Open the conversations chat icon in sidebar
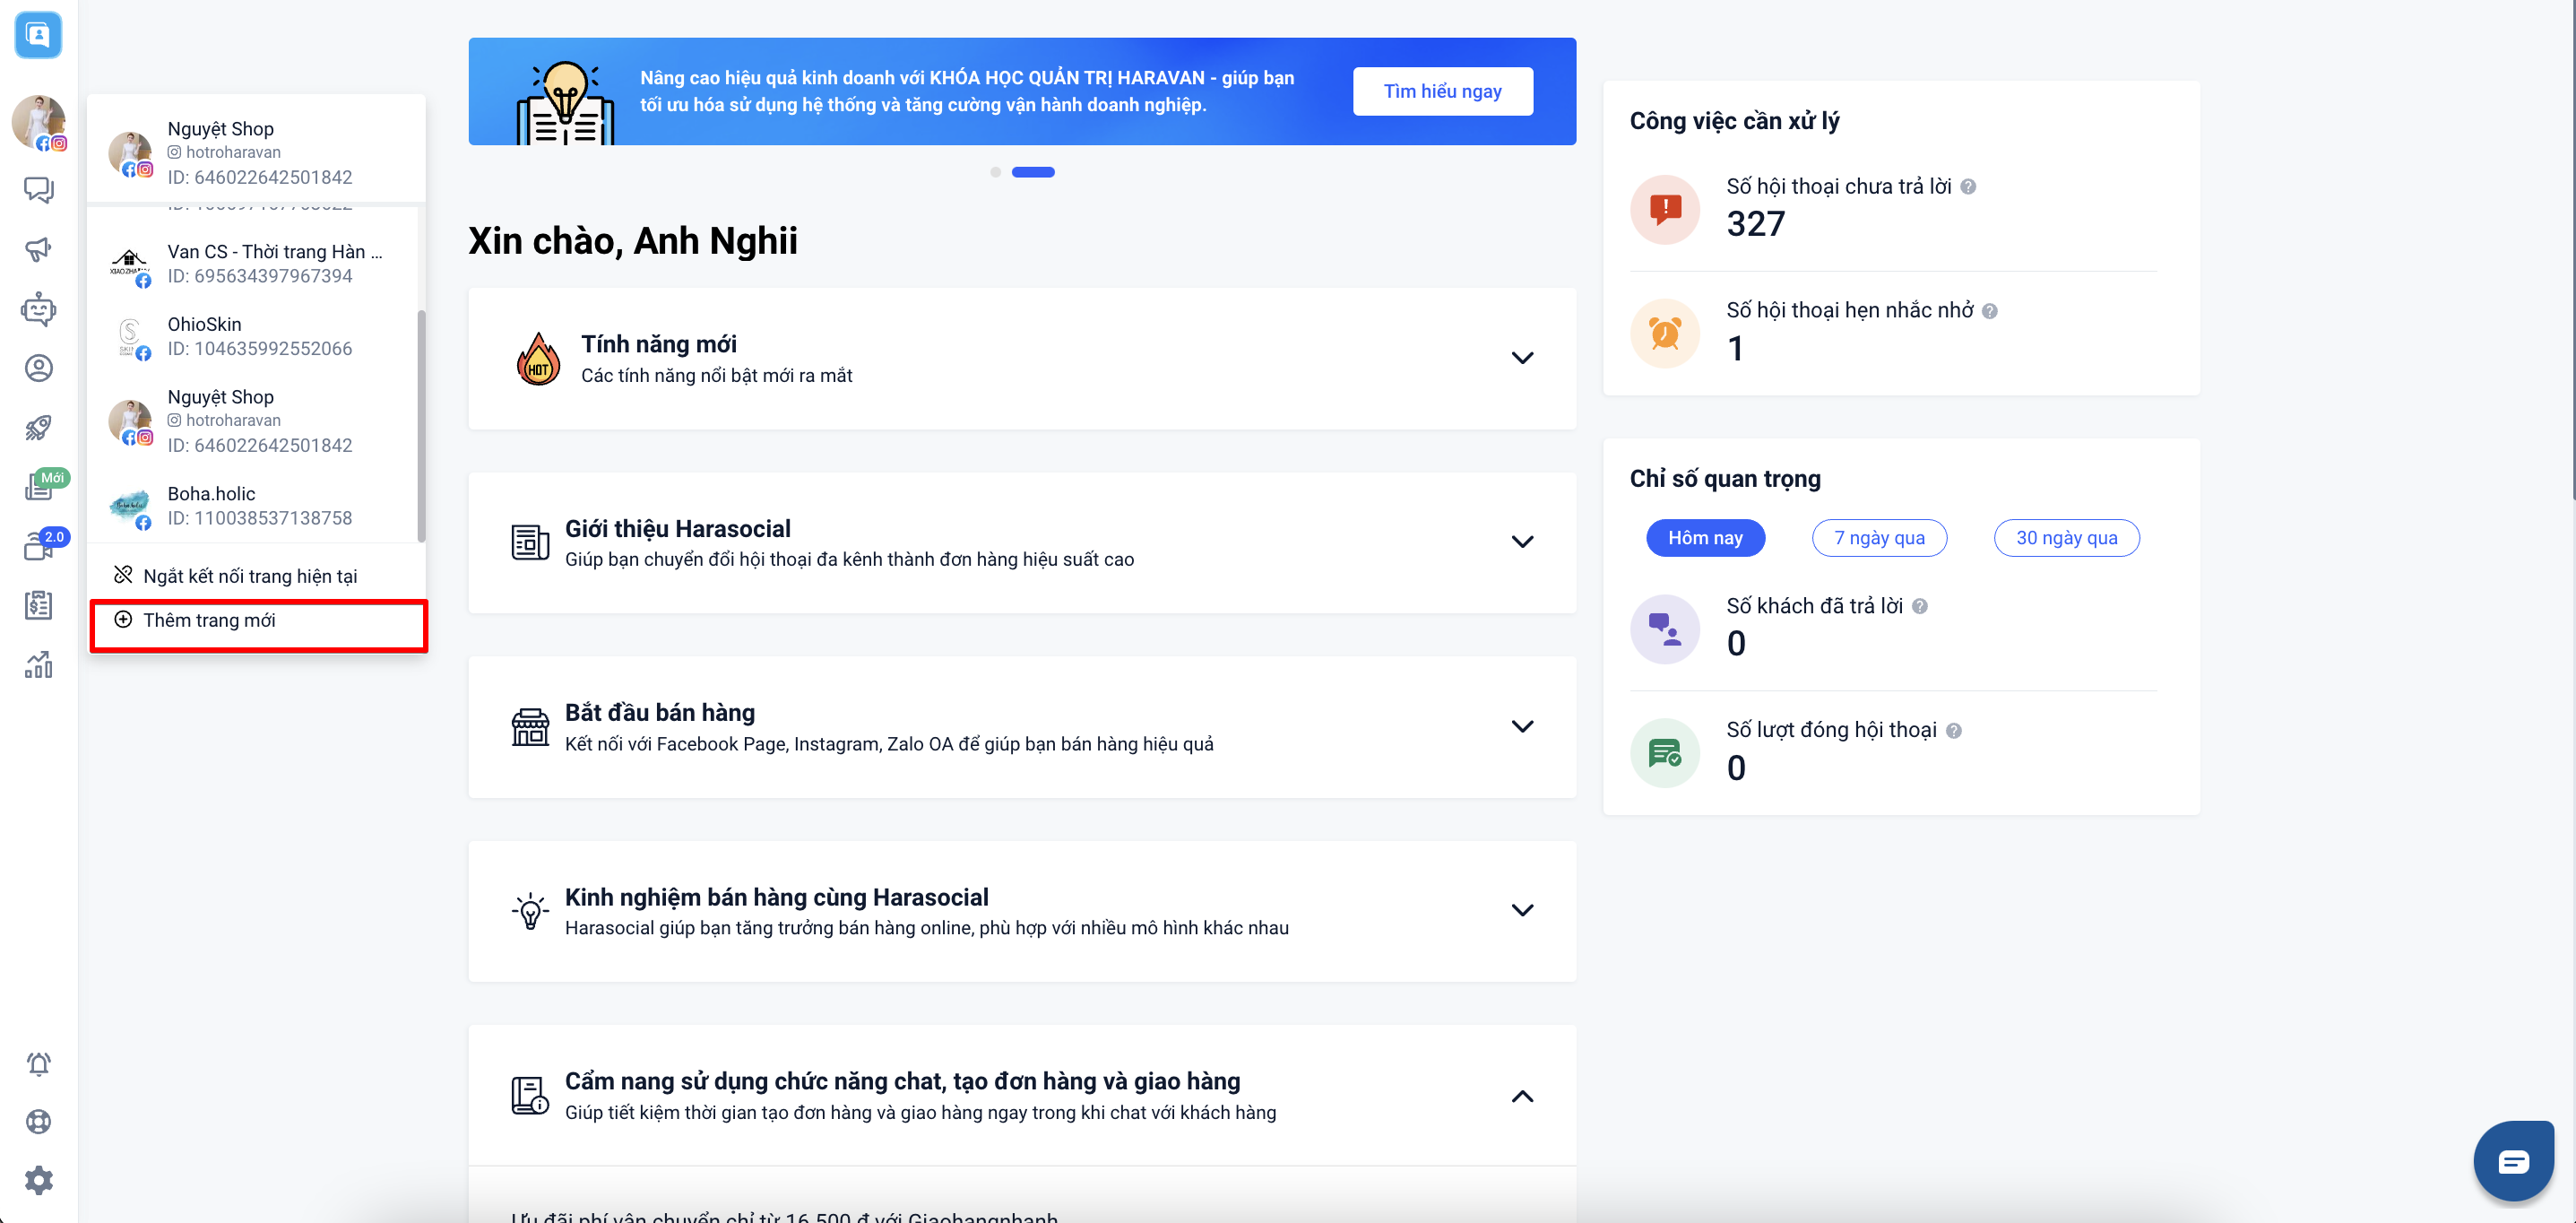 tap(38, 190)
